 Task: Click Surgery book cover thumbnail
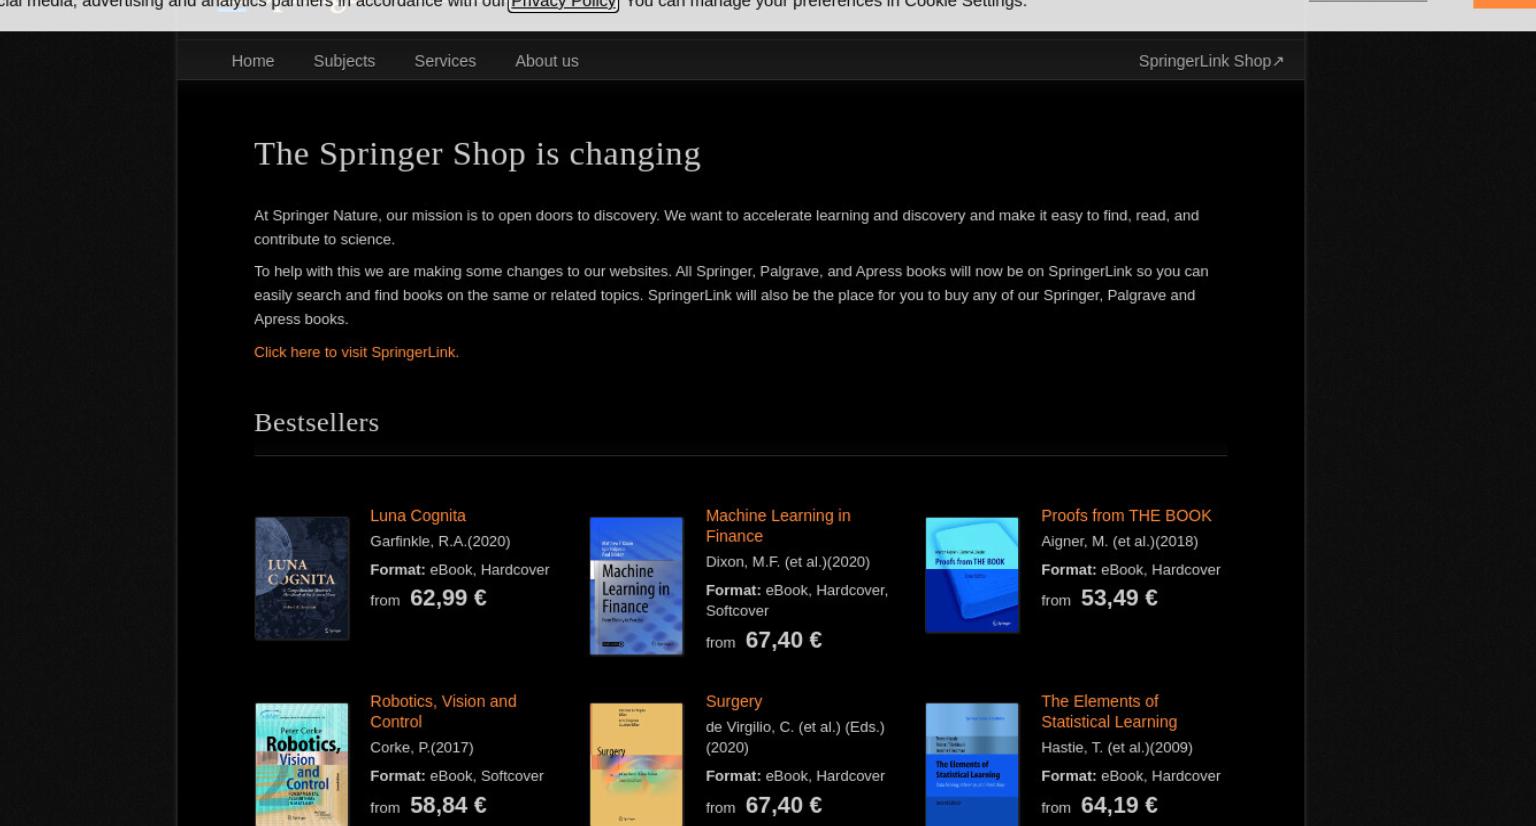pos(636,764)
